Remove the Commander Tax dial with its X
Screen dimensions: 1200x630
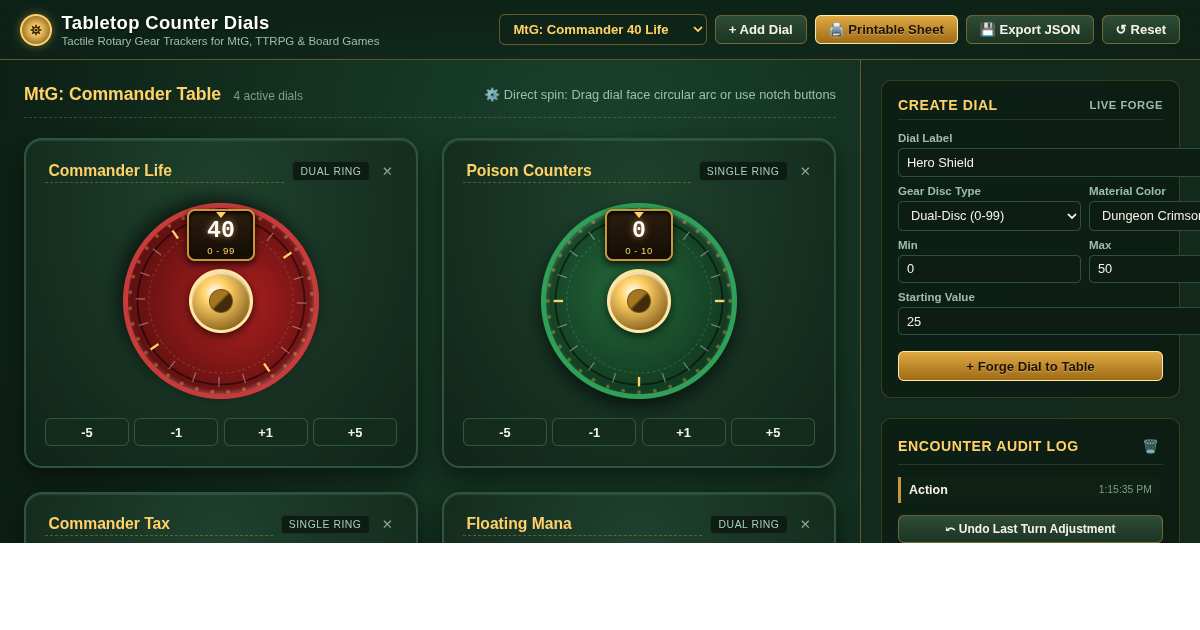point(387,524)
